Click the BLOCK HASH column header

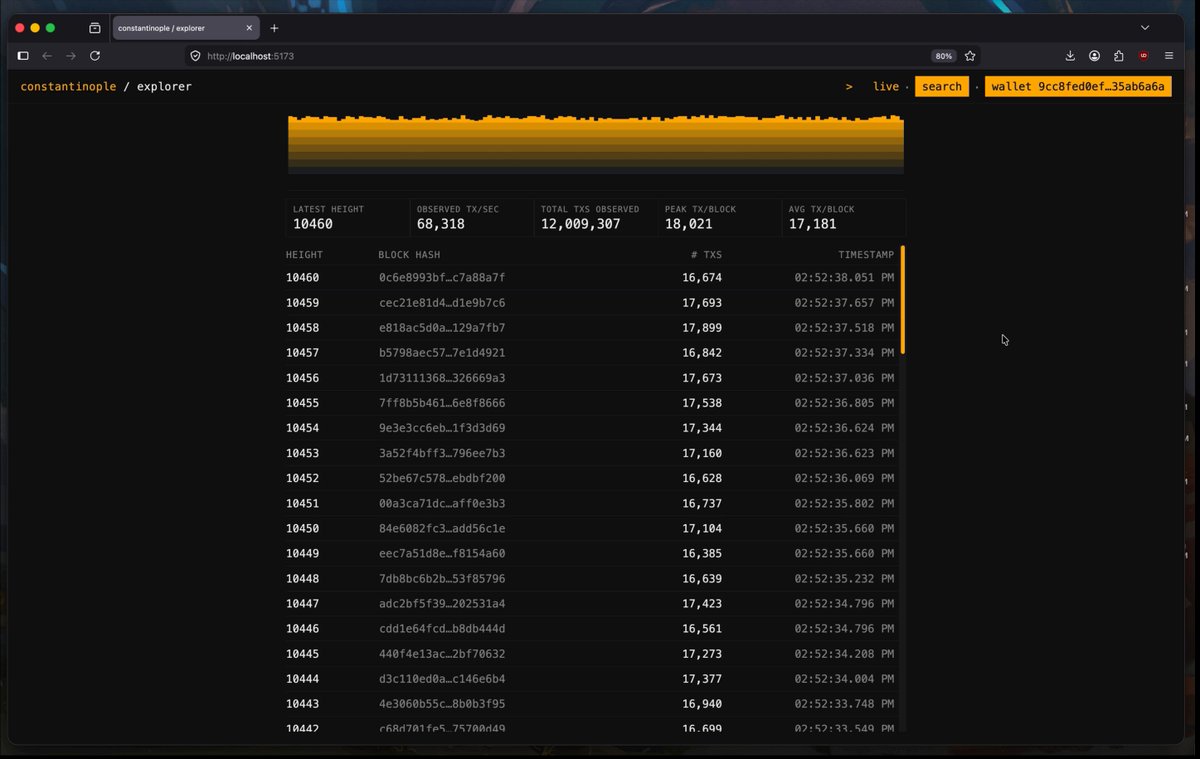coord(409,255)
